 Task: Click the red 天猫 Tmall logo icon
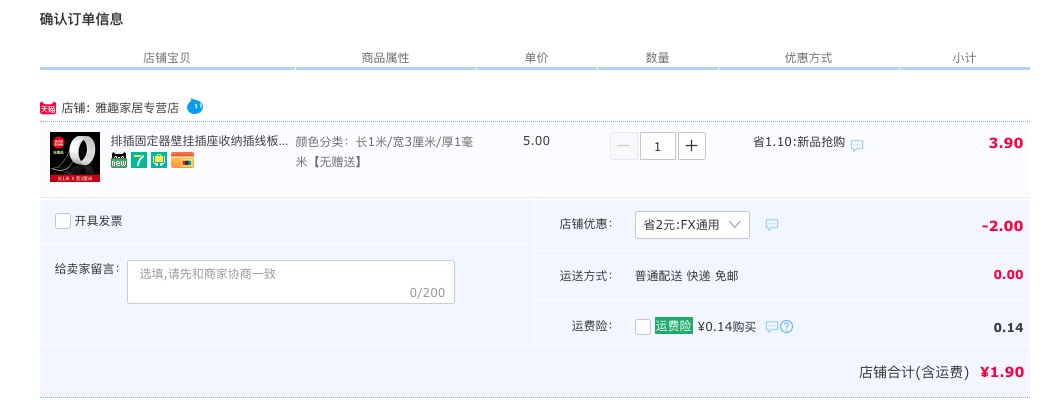47,108
